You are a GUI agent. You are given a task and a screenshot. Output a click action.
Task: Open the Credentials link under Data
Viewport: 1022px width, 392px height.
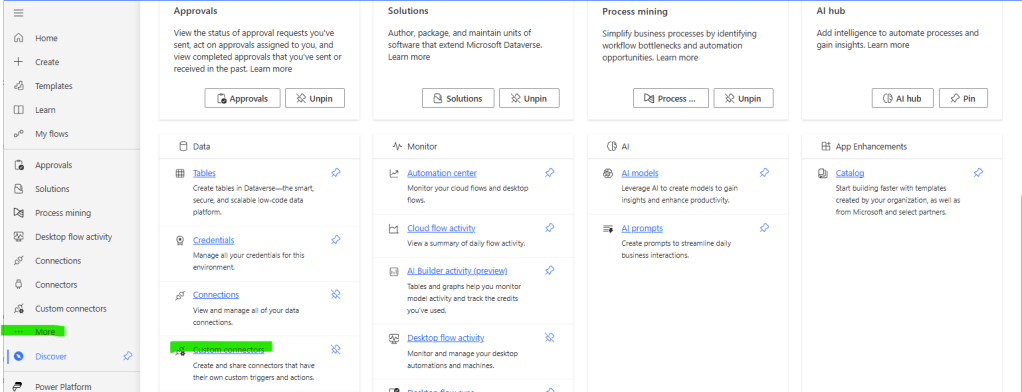point(213,240)
